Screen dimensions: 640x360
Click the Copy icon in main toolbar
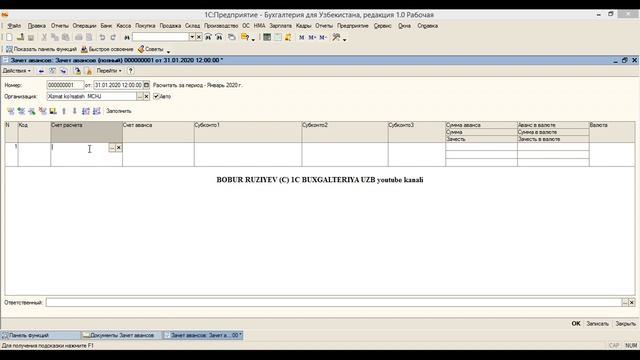55,37
